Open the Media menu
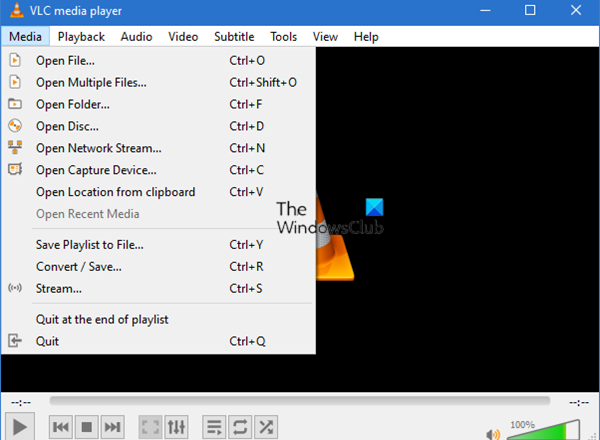 coord(25,36)
